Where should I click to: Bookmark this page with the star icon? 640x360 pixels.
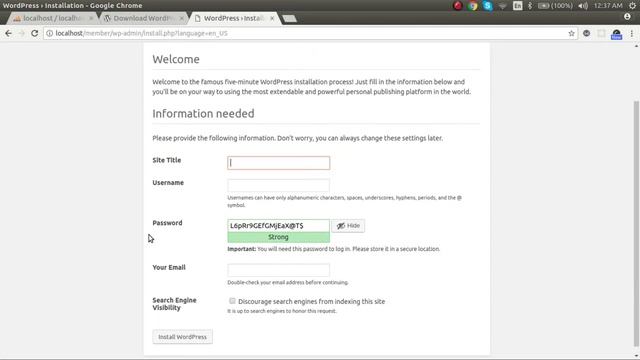[x=571, y=33]
